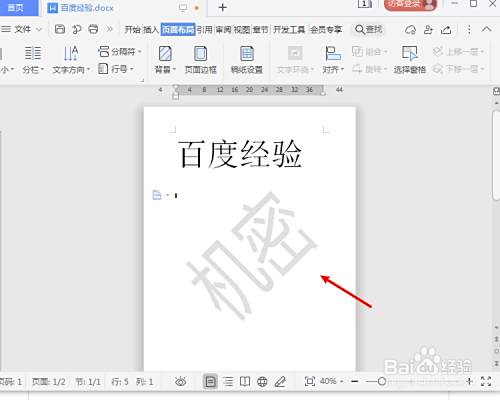Click the login button at top right
This screenshot has width=500, height=400.
(x=410, y=5)
